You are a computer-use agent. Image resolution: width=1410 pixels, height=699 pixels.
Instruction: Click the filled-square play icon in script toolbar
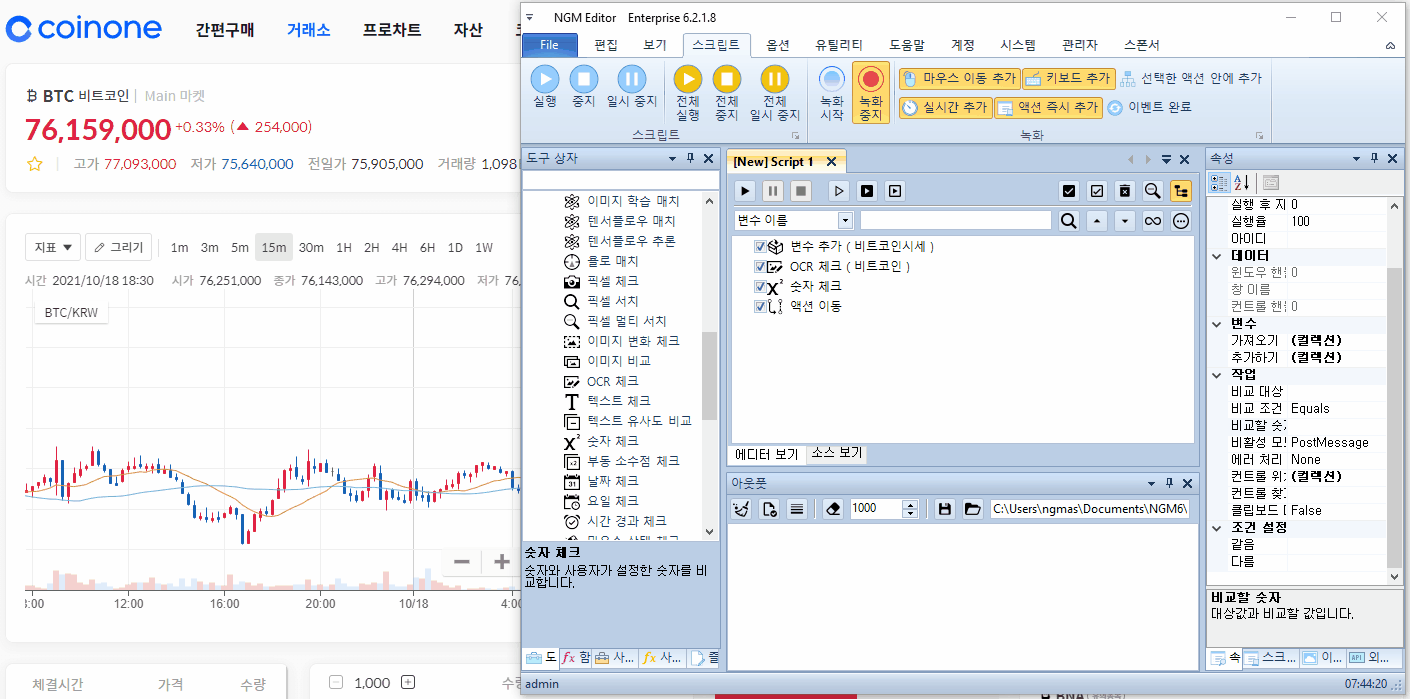click(867, 190)
